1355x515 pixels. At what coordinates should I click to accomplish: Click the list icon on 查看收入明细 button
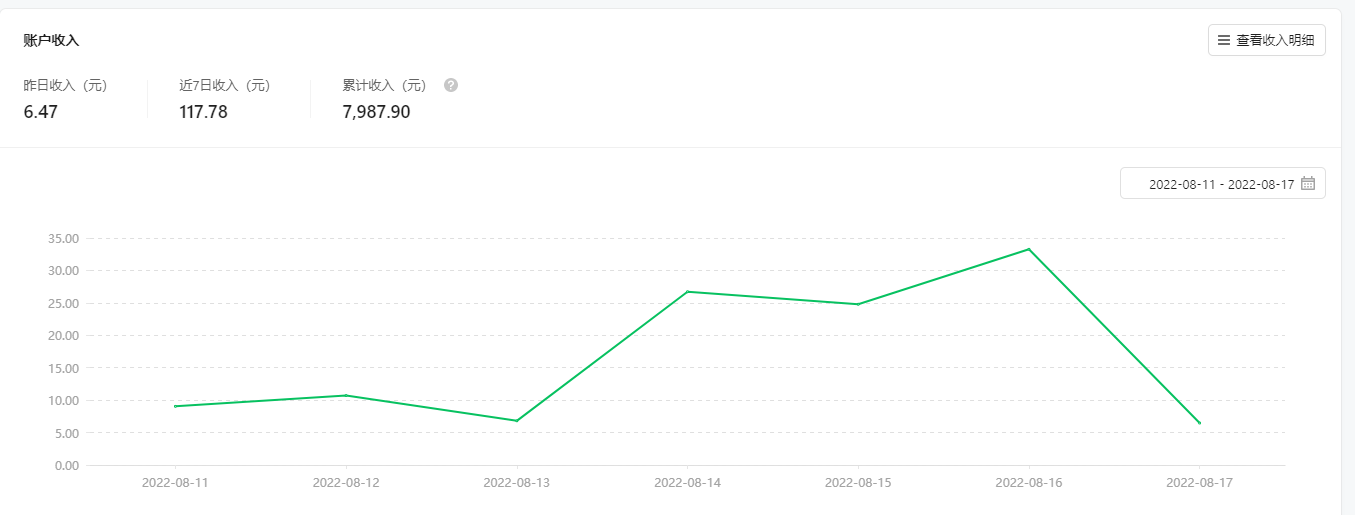coord(1224,41)
